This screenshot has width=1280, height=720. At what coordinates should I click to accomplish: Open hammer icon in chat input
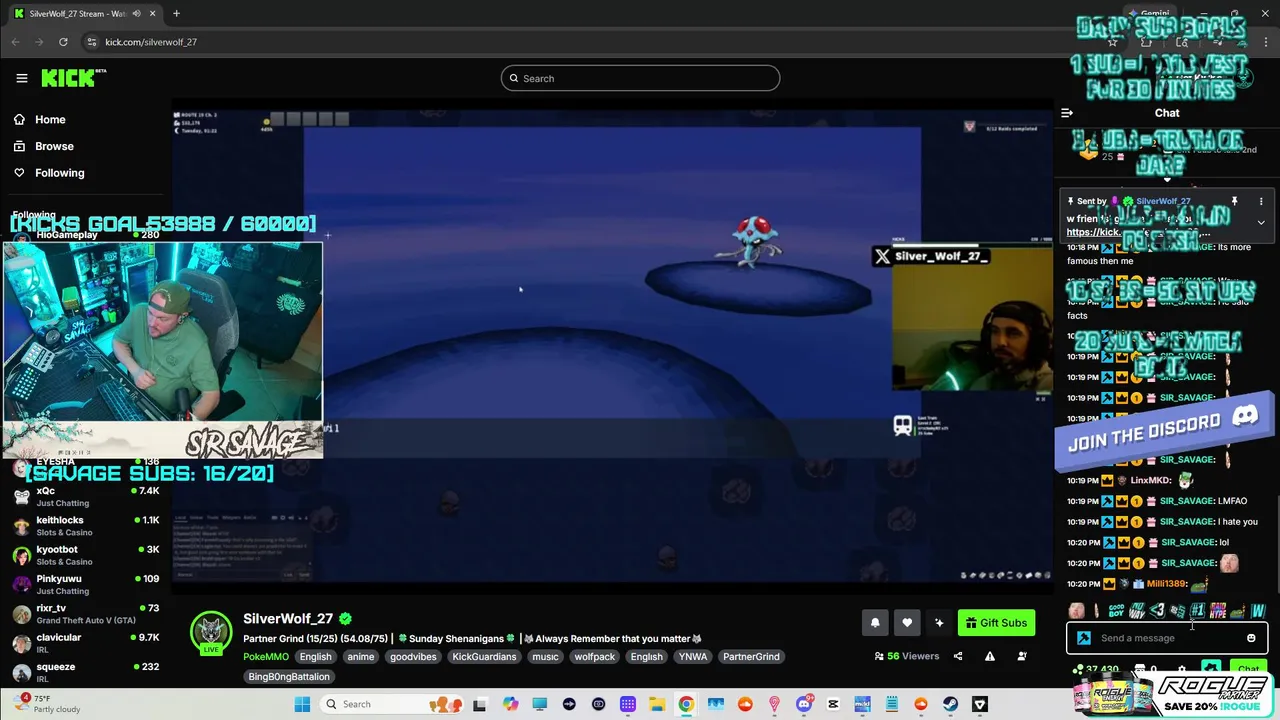tap(1083, 638)
